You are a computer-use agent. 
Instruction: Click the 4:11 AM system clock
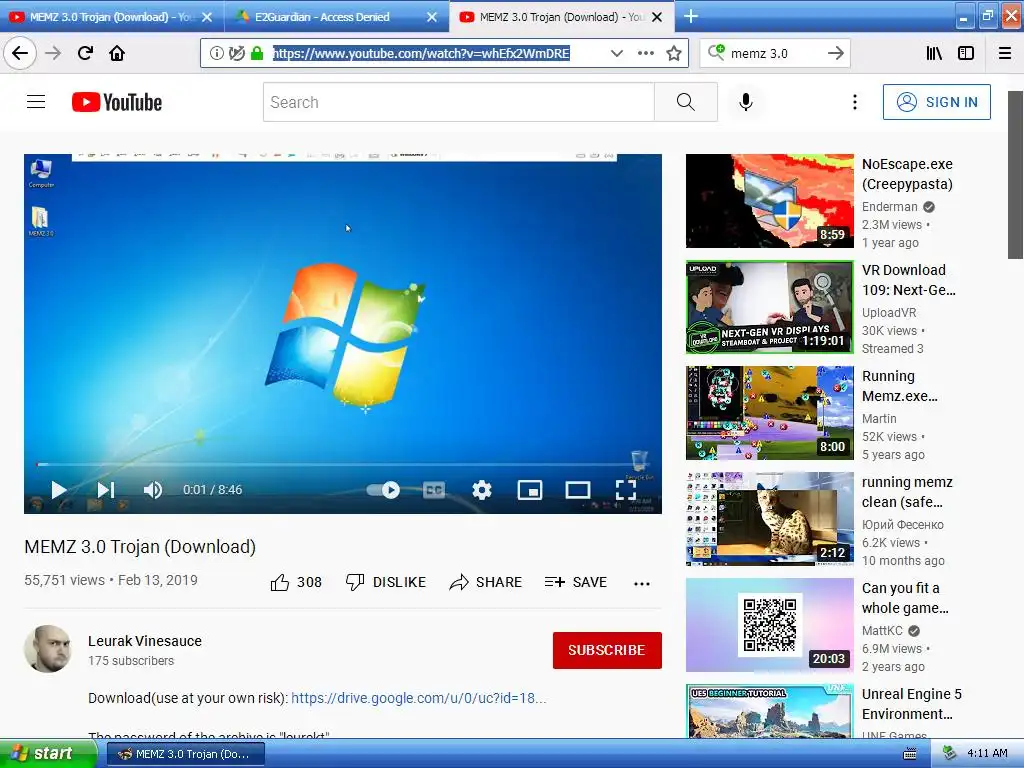tap(987, 753)
